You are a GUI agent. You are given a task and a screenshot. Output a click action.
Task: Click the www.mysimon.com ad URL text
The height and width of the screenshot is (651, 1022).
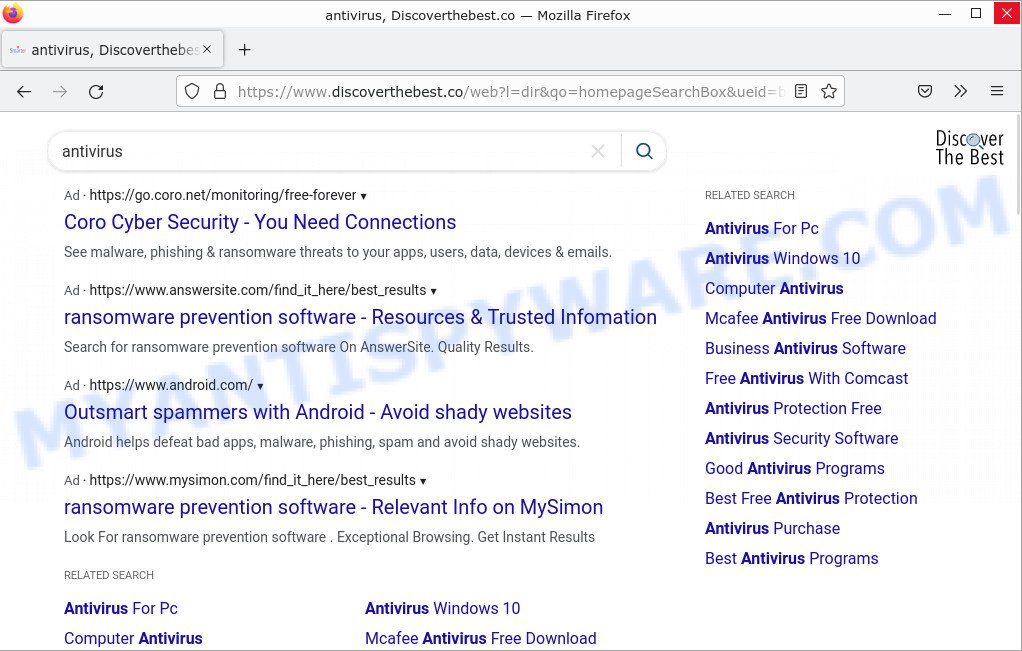click(252, 481)
